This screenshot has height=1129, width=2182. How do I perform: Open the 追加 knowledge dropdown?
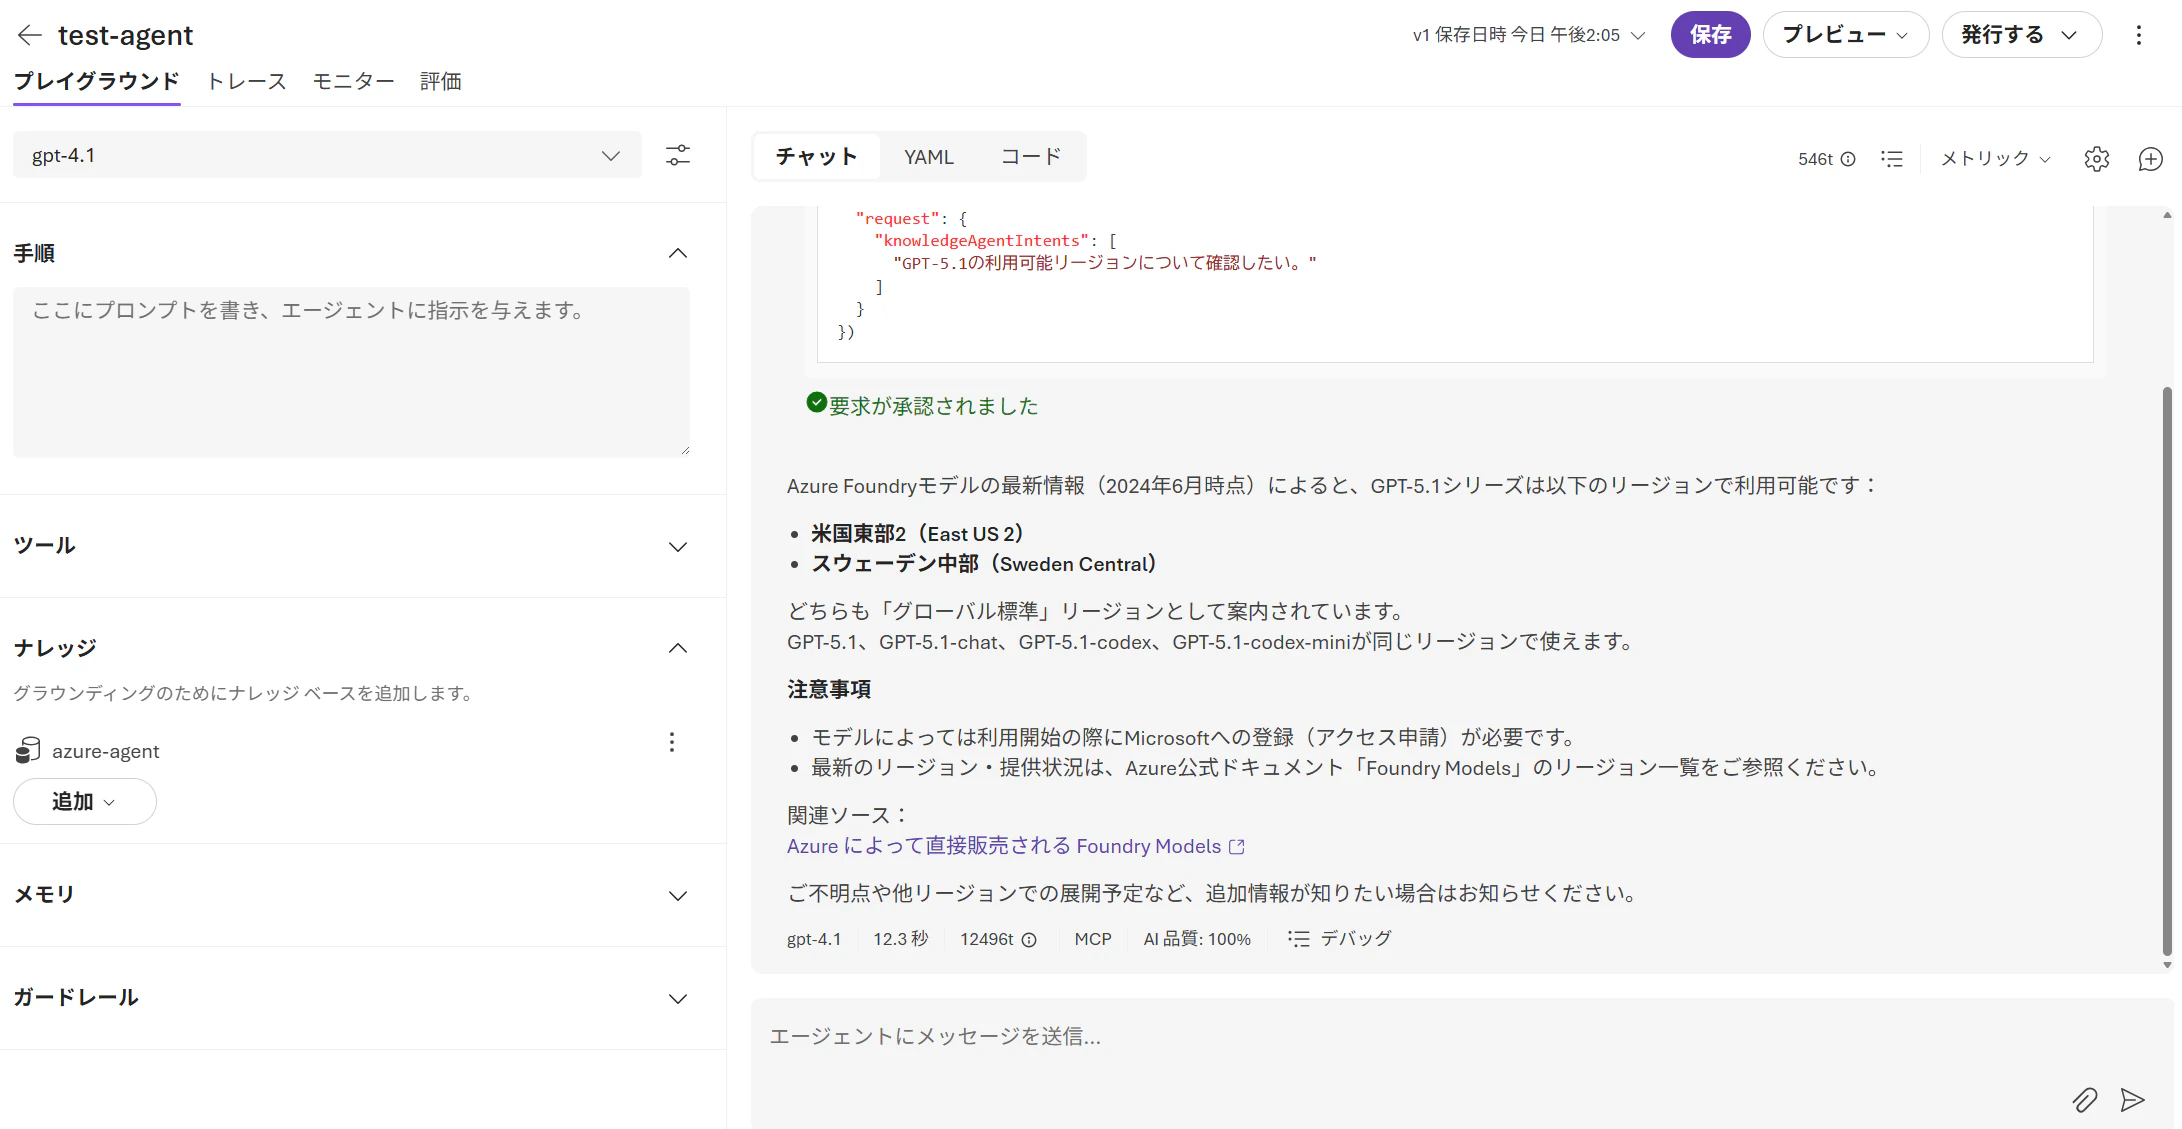[84, 802]
